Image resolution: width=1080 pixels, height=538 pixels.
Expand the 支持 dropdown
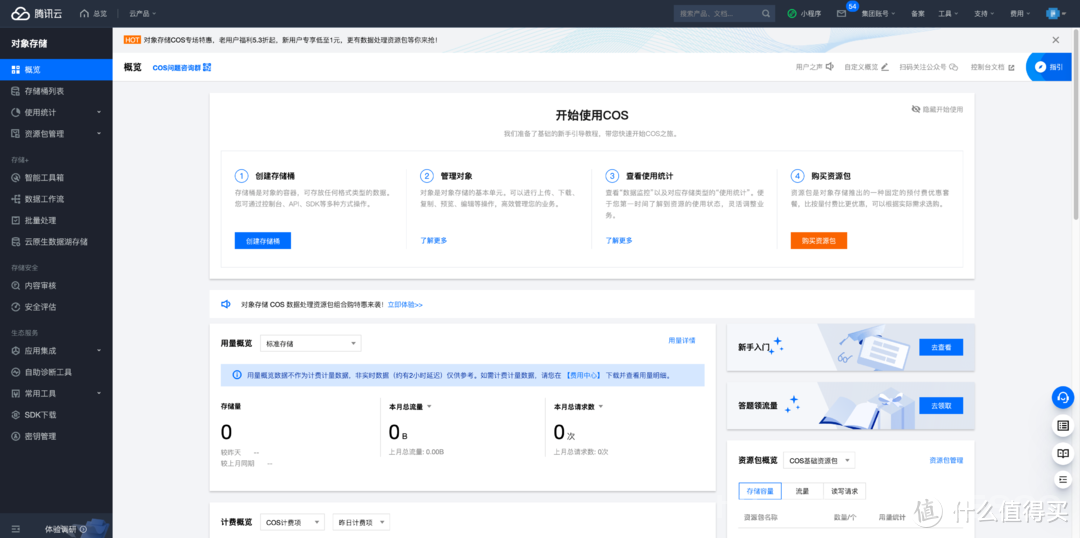984,13
